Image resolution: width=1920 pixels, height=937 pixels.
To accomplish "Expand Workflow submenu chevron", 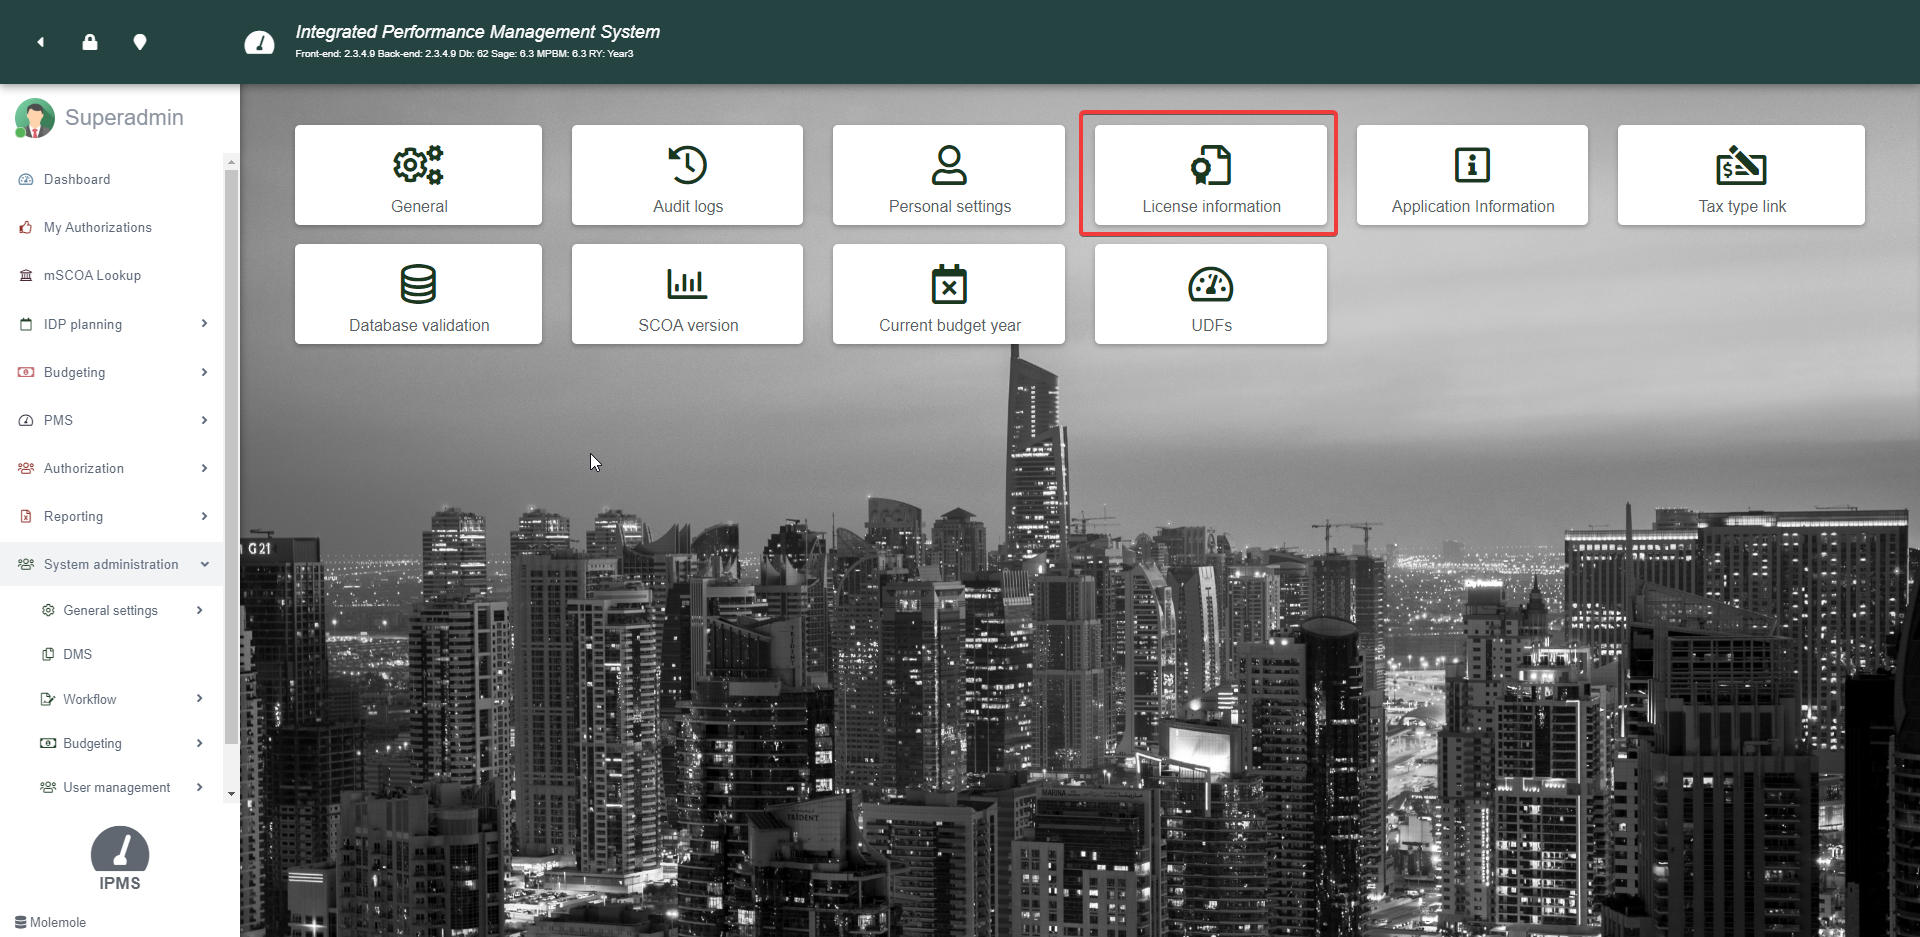I will pos(200,698).
